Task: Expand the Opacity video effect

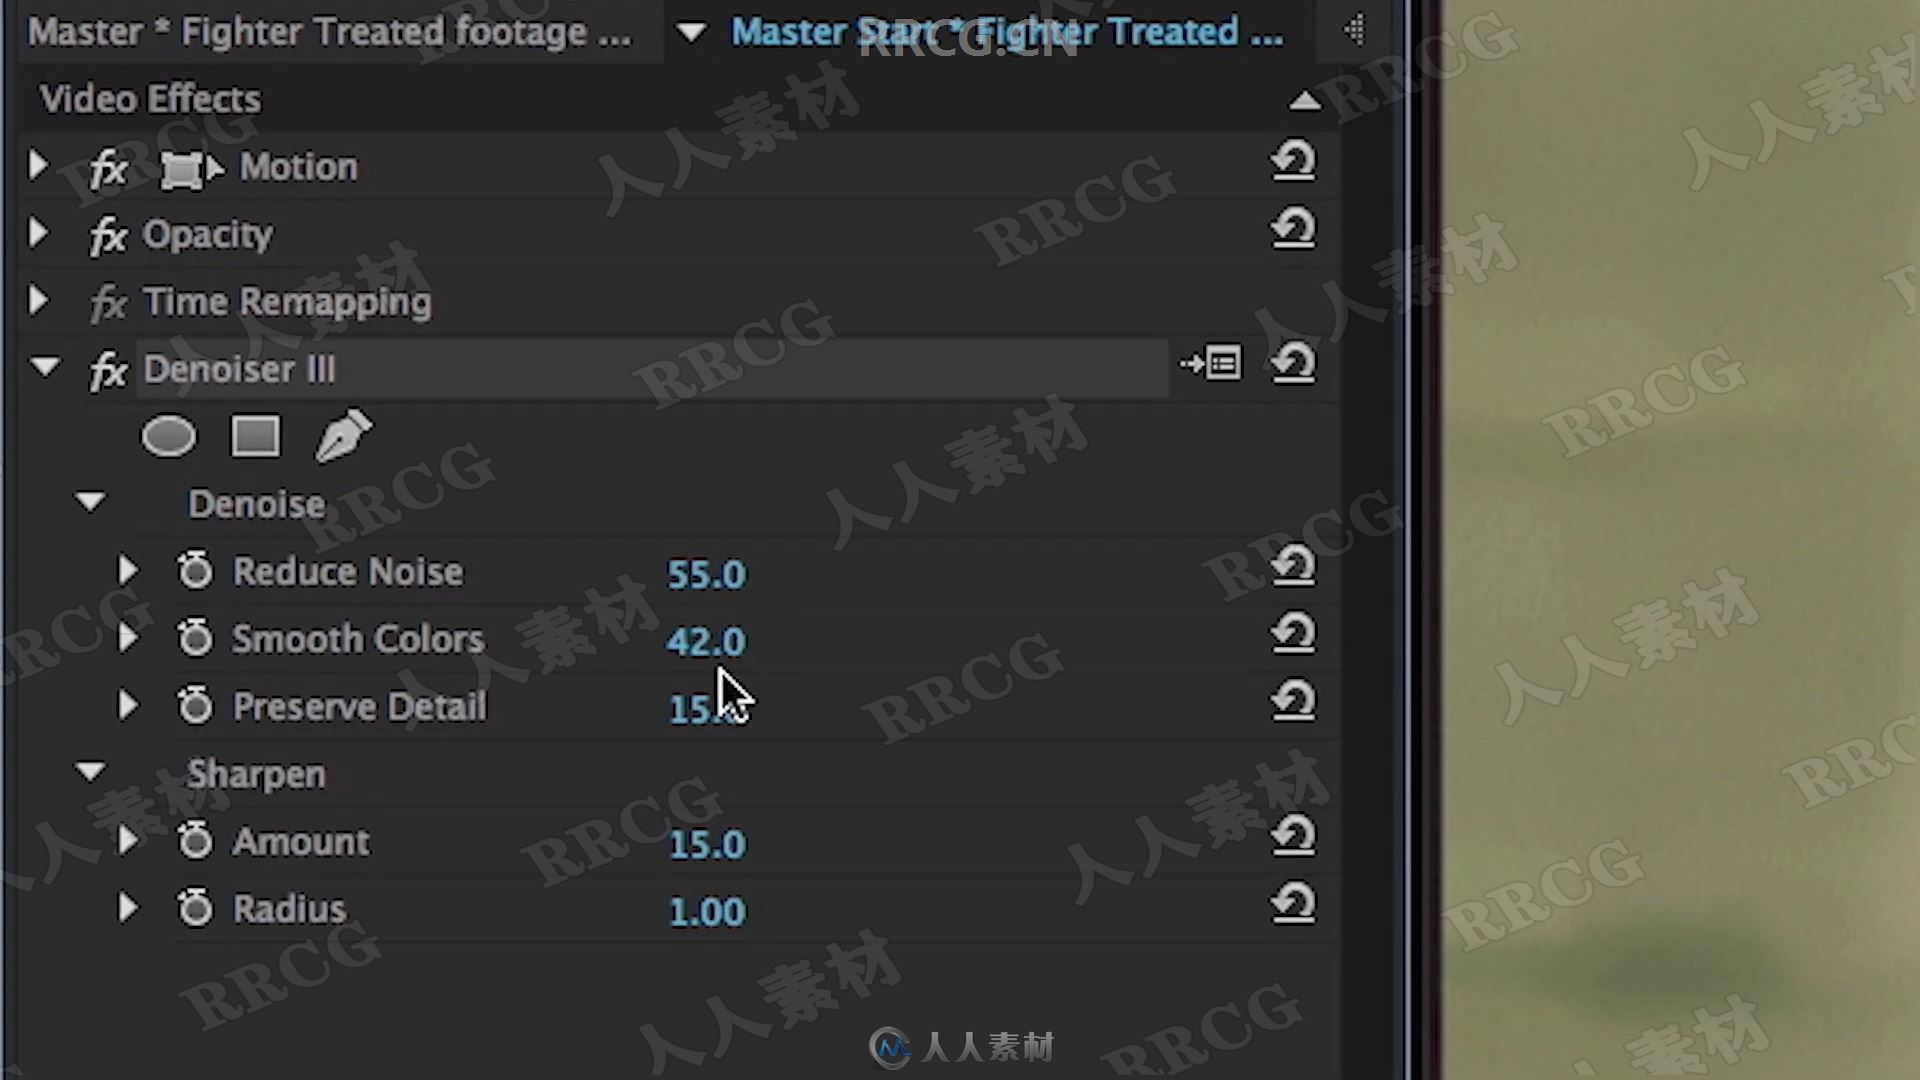Action: click(x=38, y=232)
